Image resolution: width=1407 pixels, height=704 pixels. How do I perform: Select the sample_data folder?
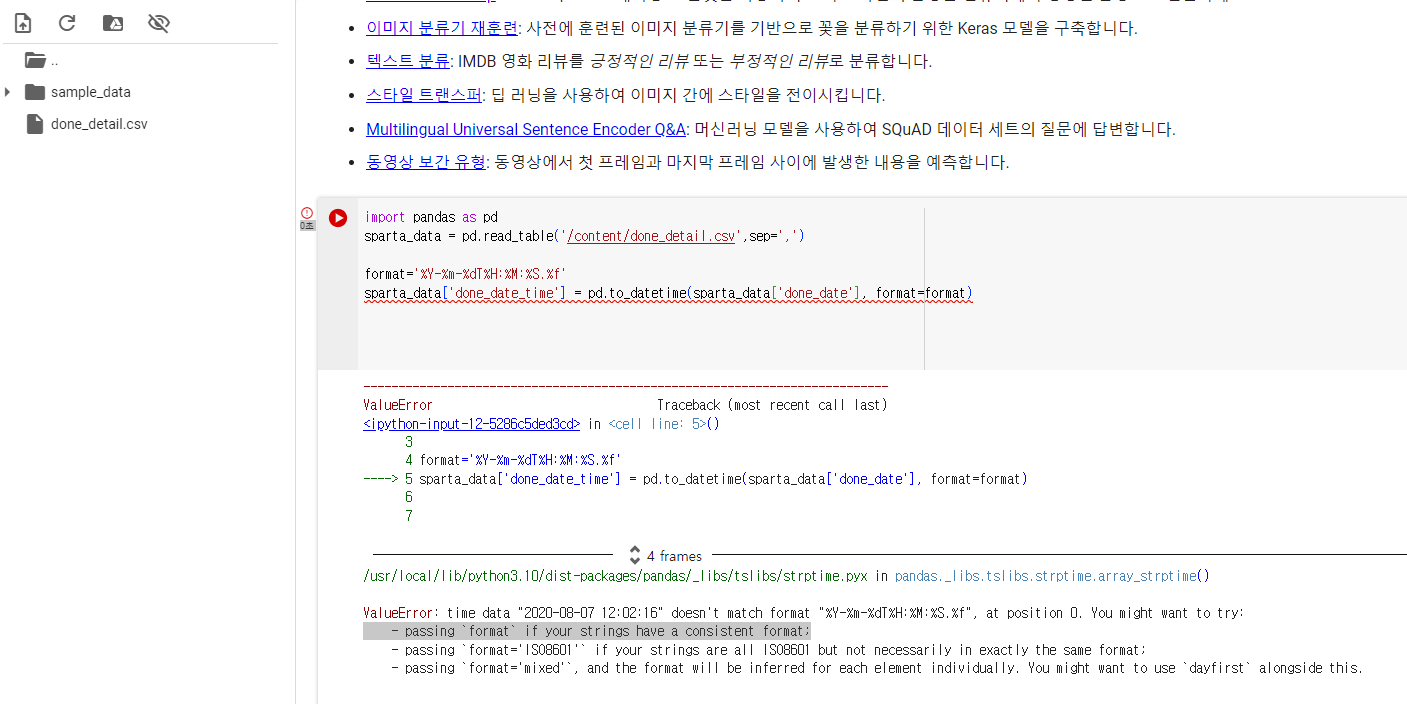90,92
